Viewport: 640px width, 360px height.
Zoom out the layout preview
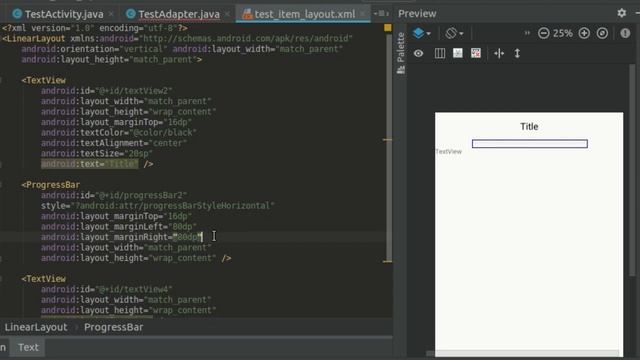tap(543, 33)
